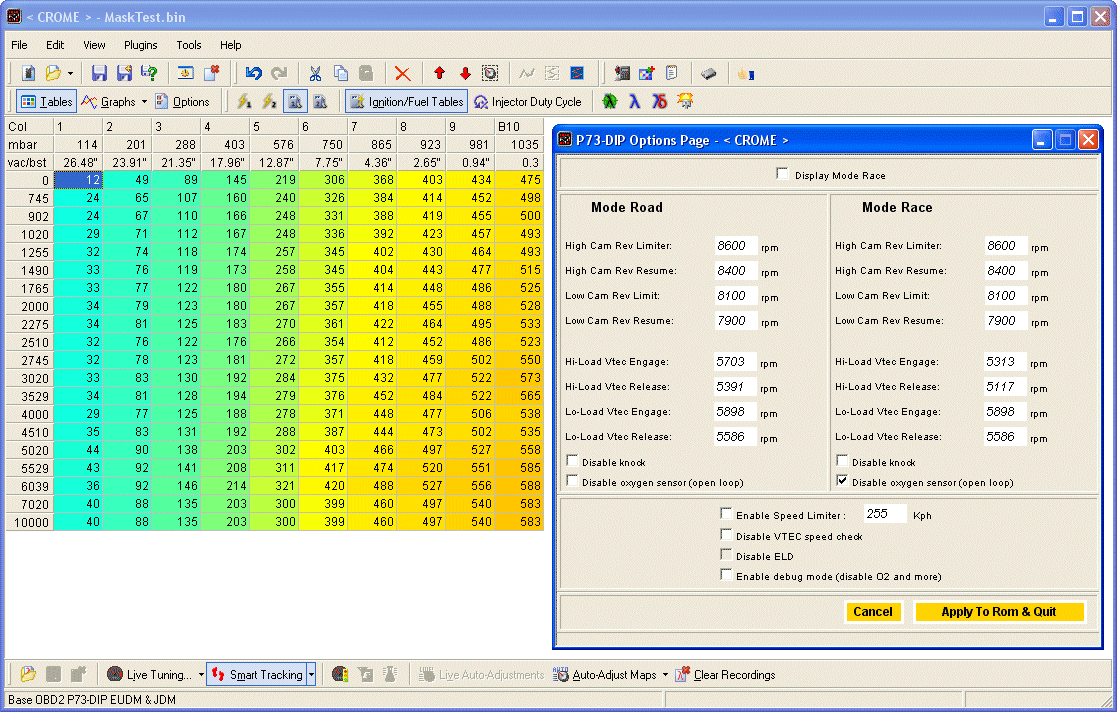Viewport: 1117px width, 712px height.
Task: Check Mode Road Disable knock checkbox
Action: [572, 460]
